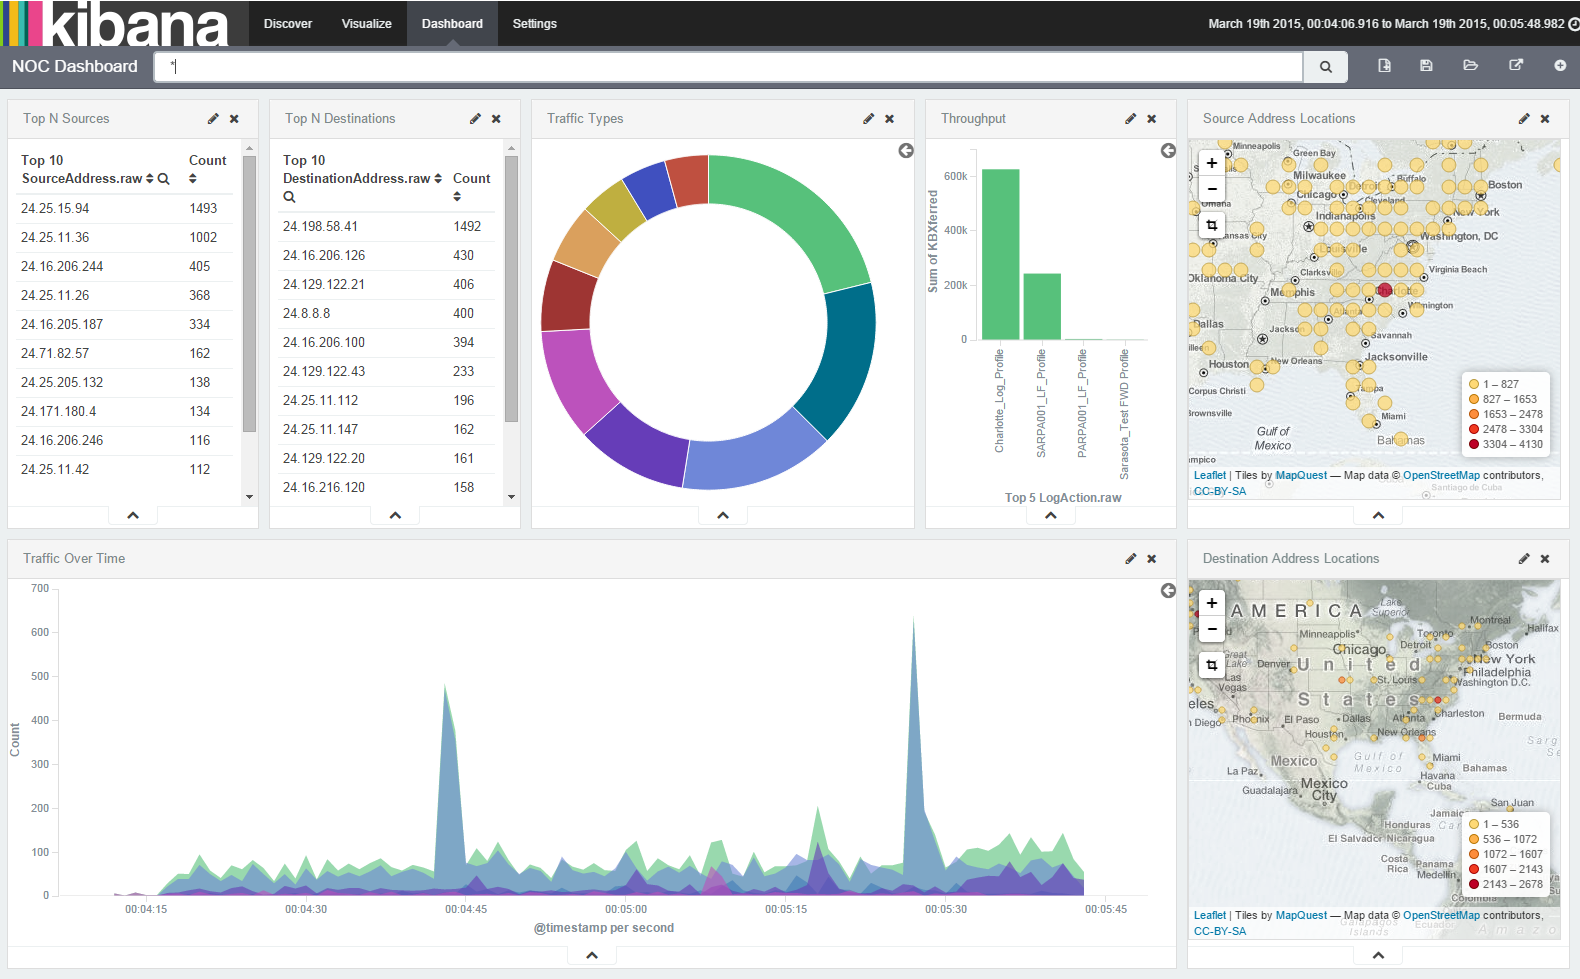This screenshot has width=1580, height=979.
Task: Zoom in on Source Address Locations map
Action: (x=1212, y=163)
